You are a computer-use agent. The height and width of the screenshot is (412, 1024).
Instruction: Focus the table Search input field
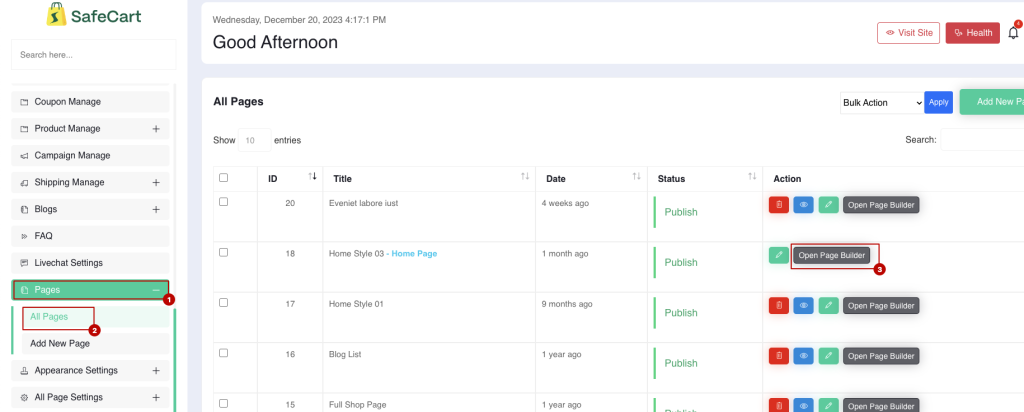[x=982, y=140]
